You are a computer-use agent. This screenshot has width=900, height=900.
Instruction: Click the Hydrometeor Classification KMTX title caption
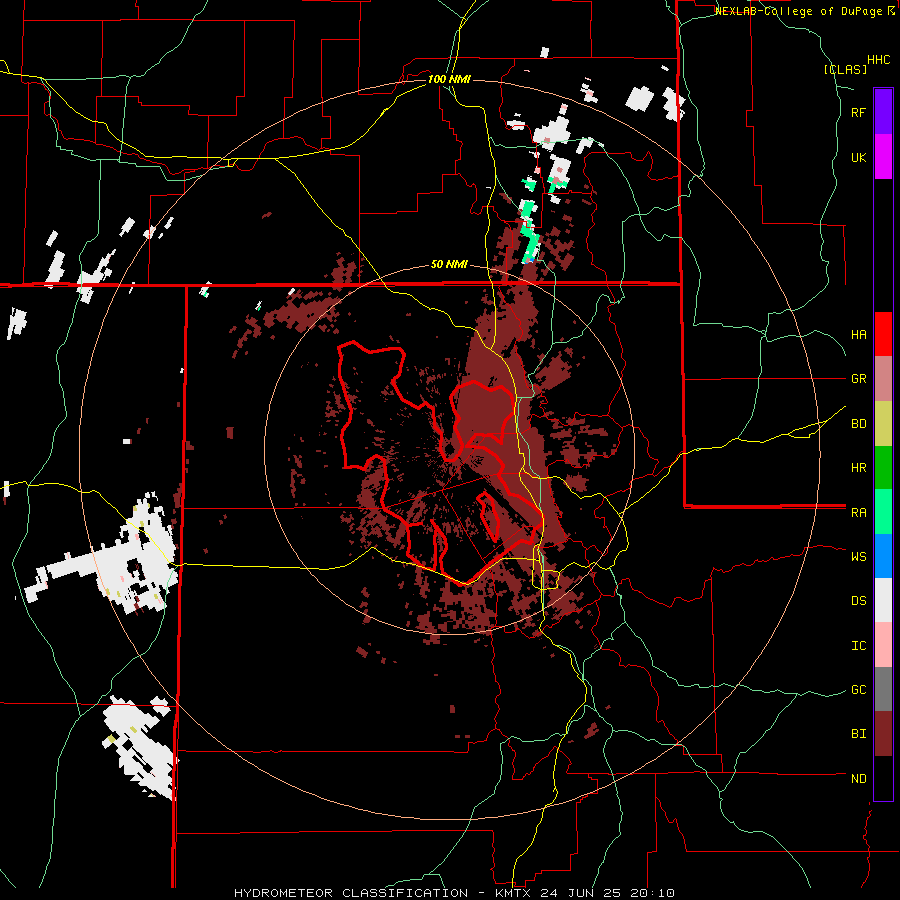454,893
